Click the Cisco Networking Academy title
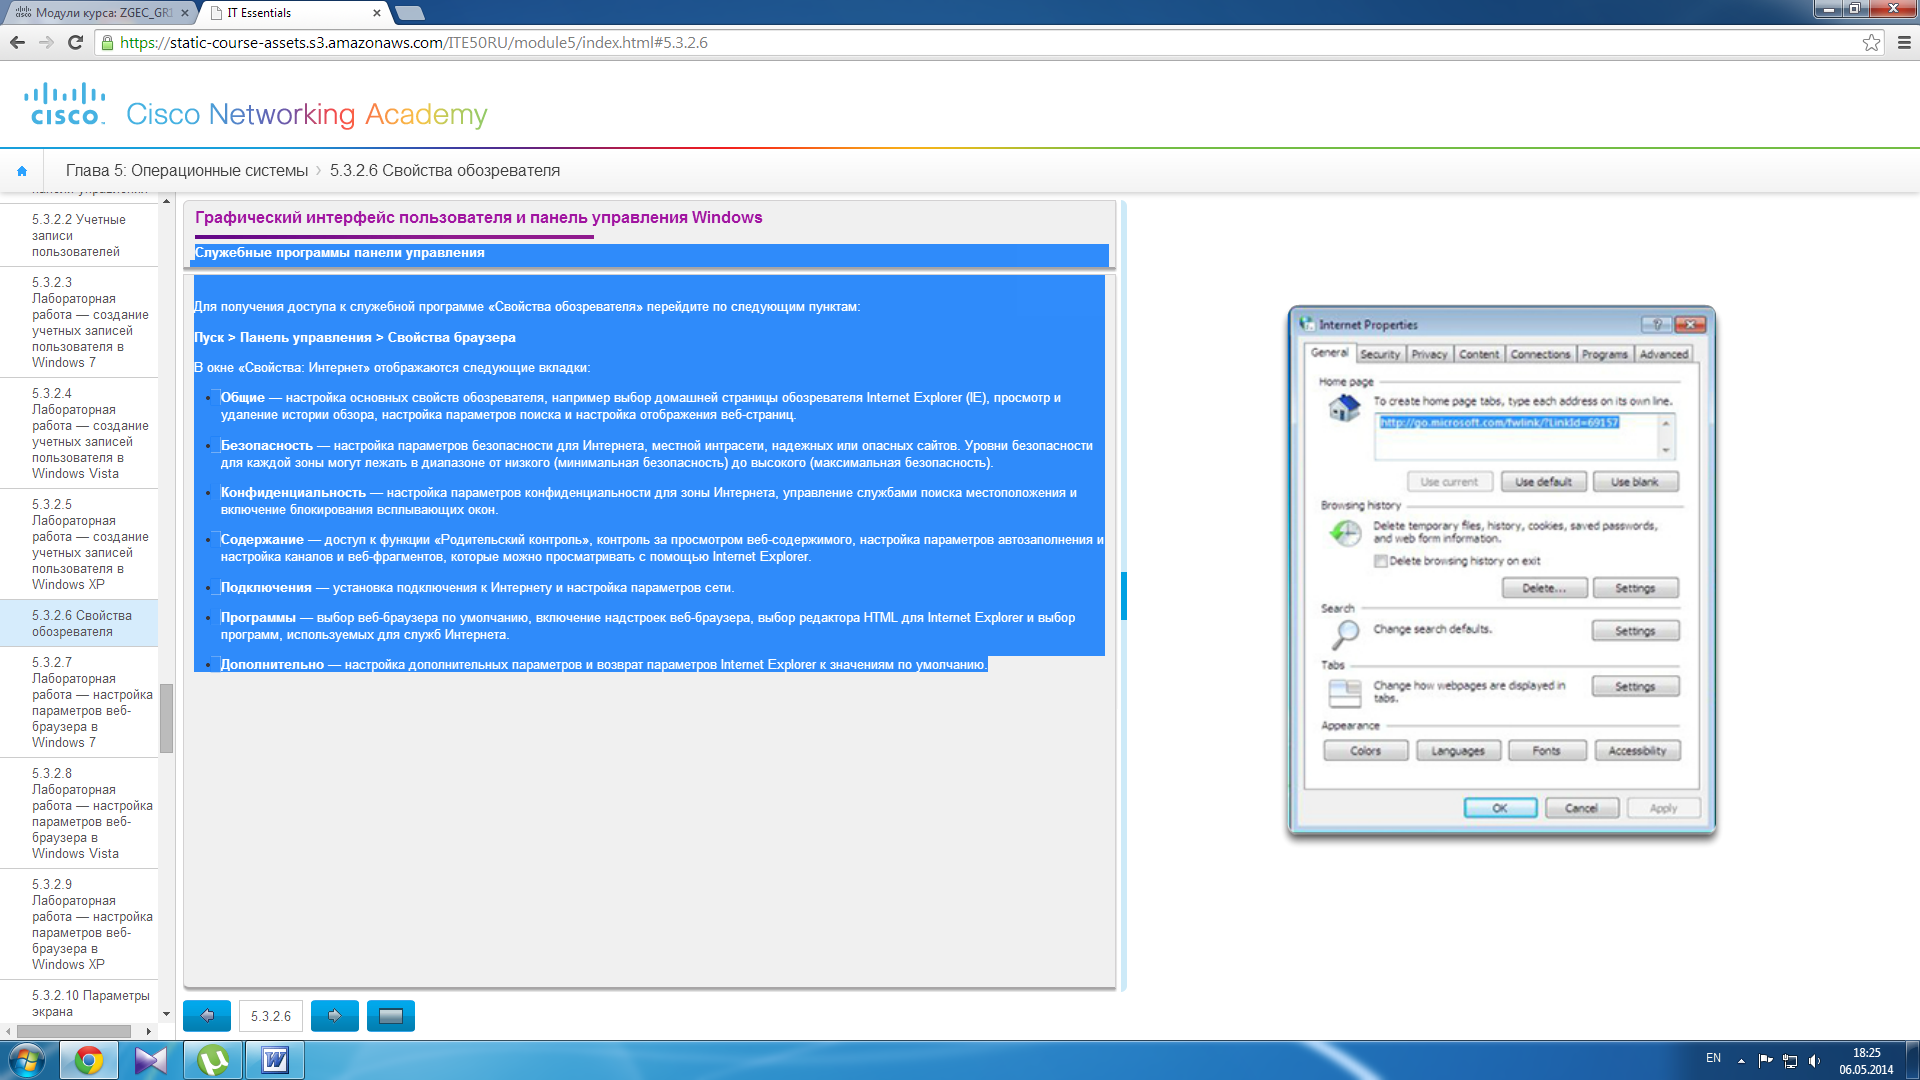Image resolution: width=1920 pixels, height=1080 pixels. (307, 115)
